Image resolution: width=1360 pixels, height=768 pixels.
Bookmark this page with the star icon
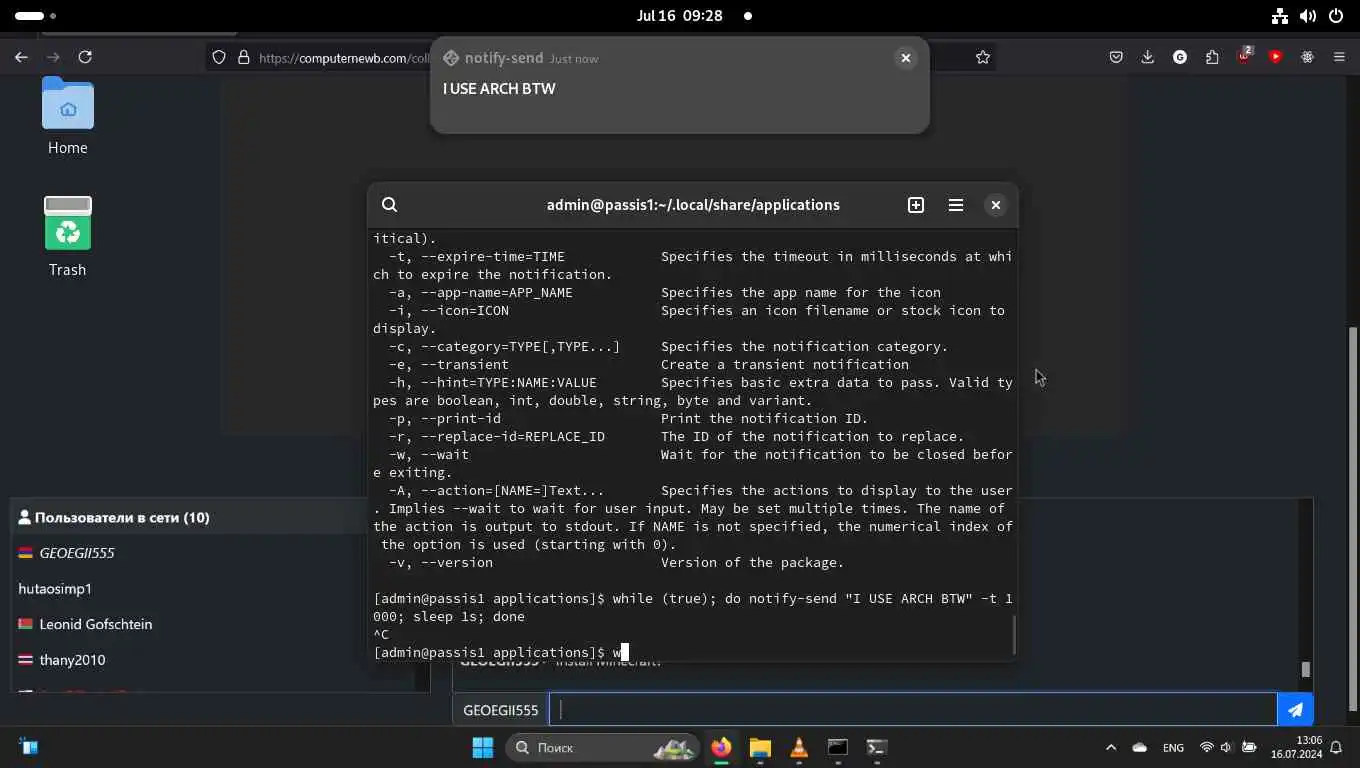pos(983,57)
